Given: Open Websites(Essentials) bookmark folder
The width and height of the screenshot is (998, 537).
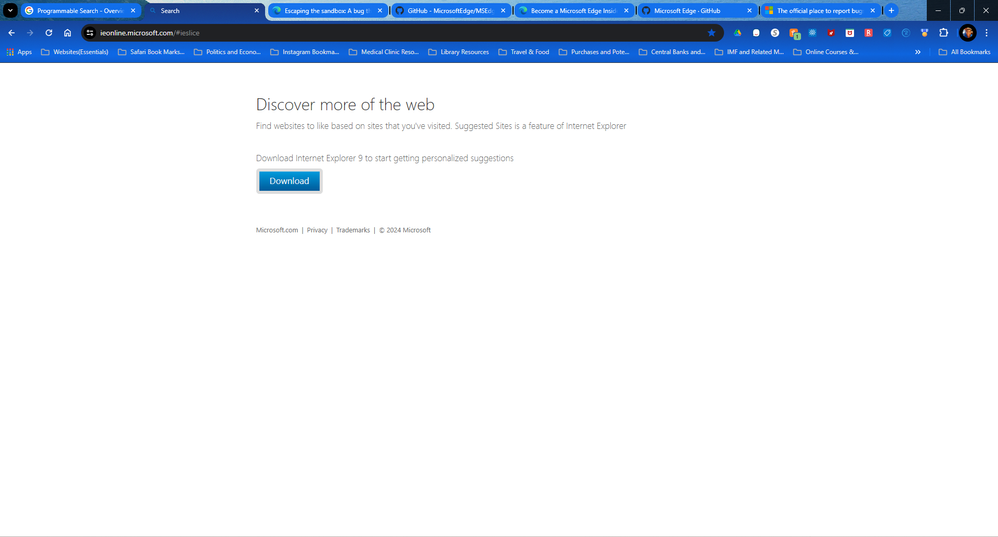Looking at the screenshot, I should [x=74, y=52].
